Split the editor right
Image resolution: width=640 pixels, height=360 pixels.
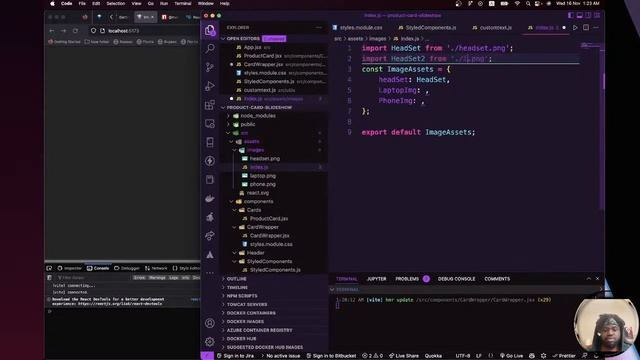click(x=586, y=28)
